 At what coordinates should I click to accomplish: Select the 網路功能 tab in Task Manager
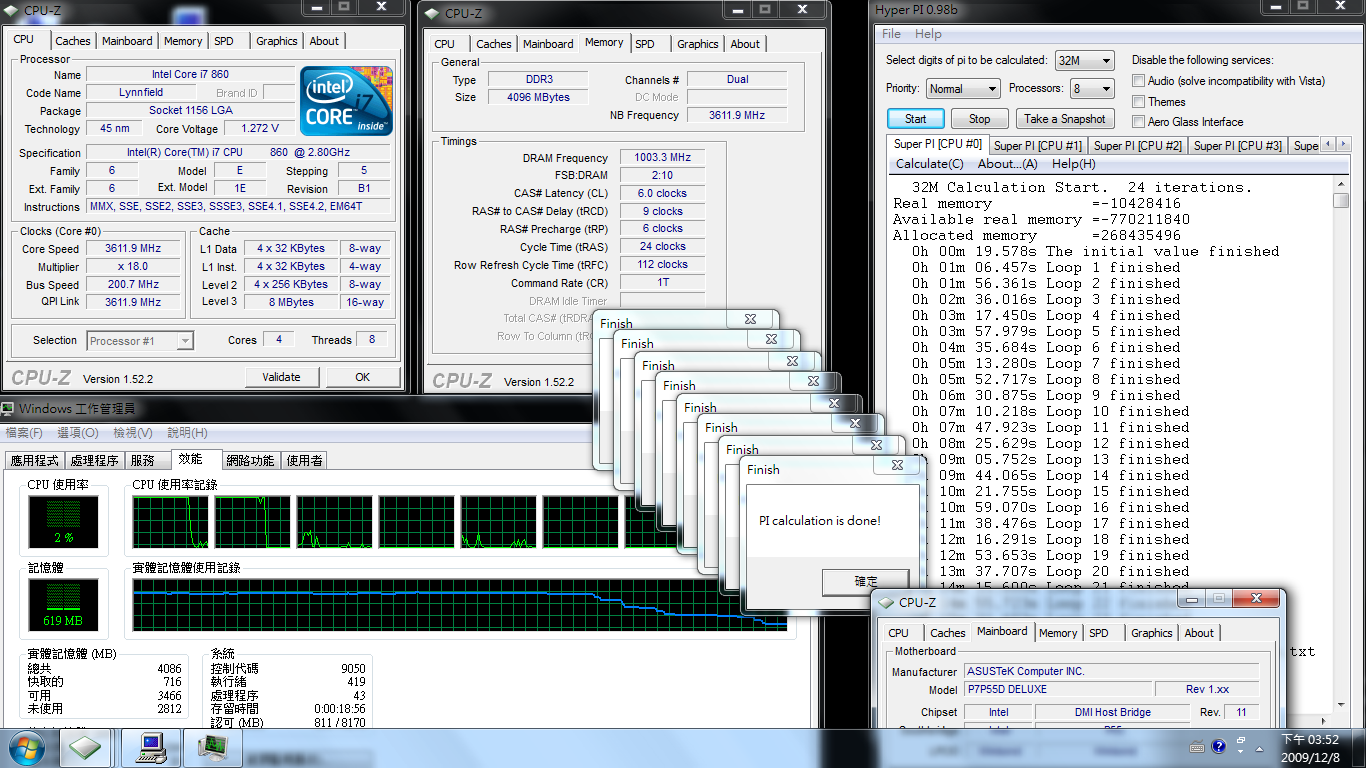pyautogui.click(x=250, y=461)
